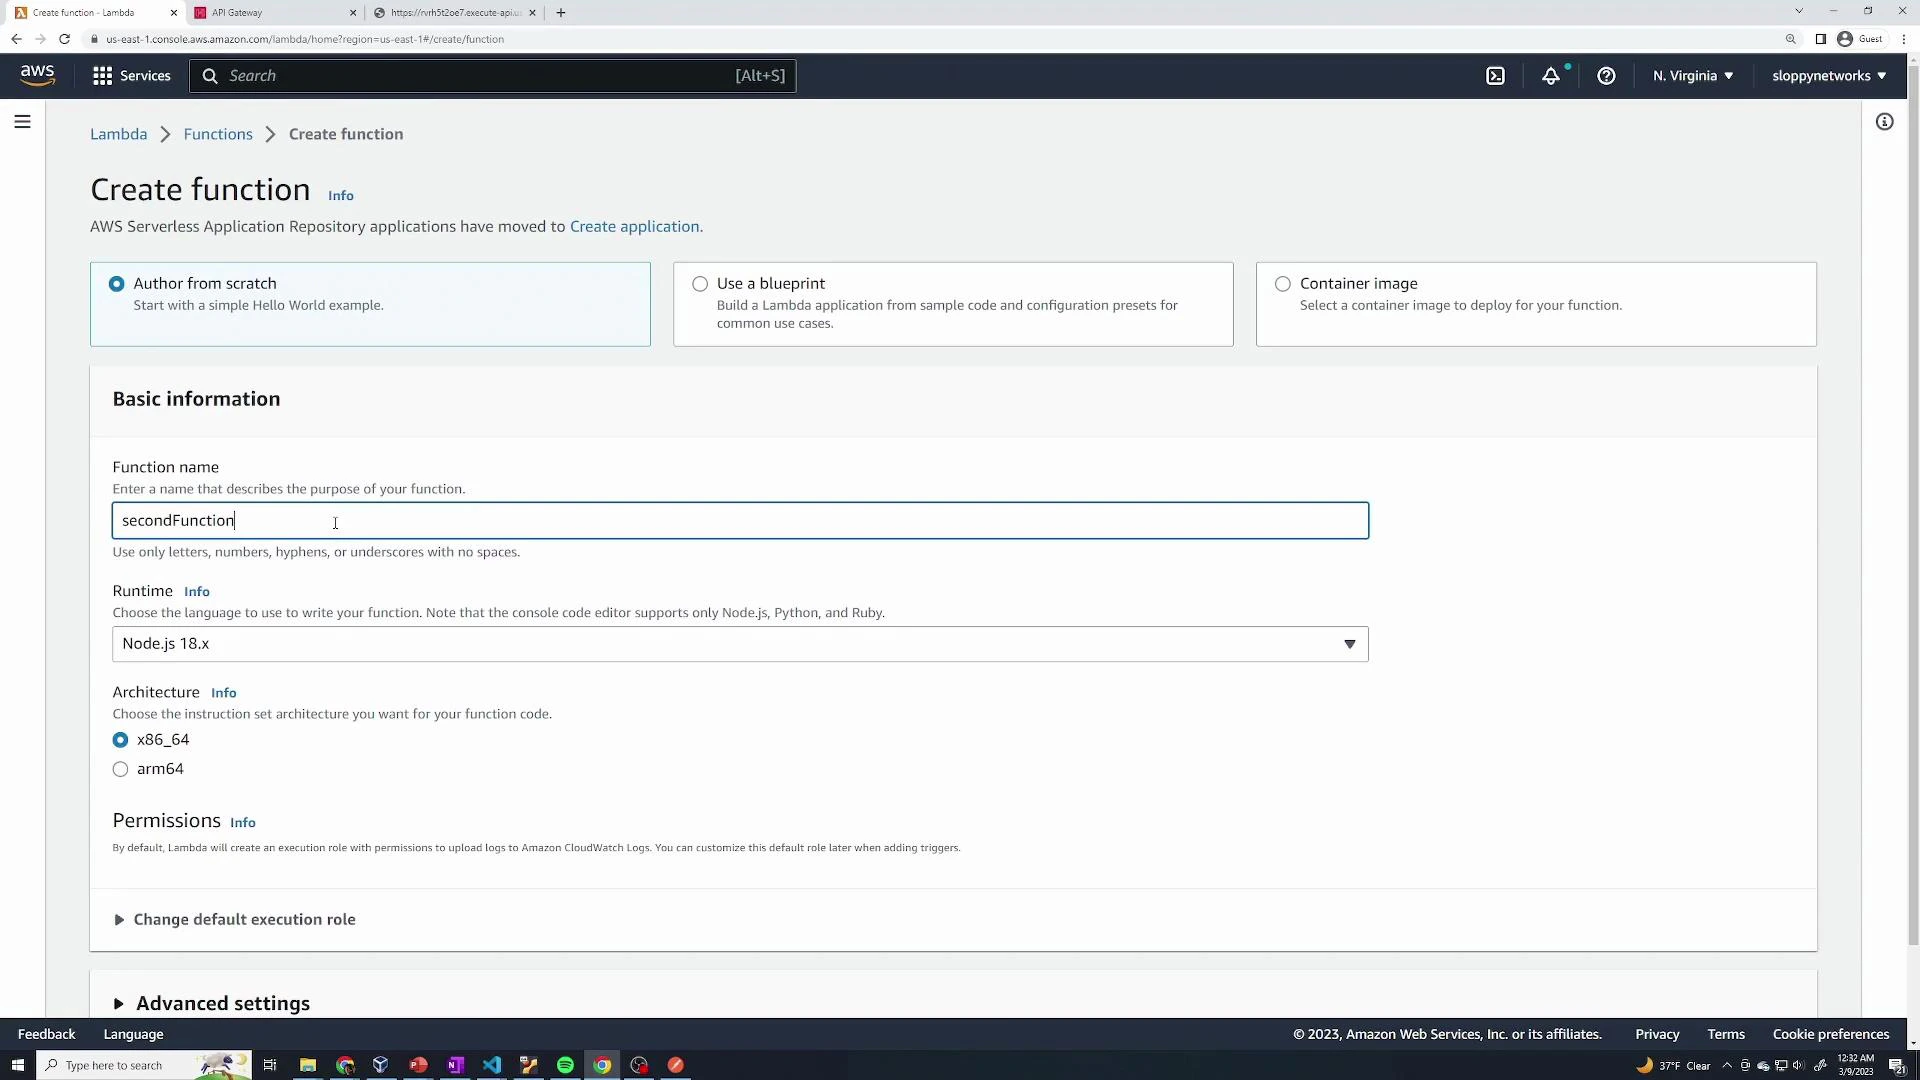
Task: Click the AWS home logo
Action: click(x=37, y=75)
